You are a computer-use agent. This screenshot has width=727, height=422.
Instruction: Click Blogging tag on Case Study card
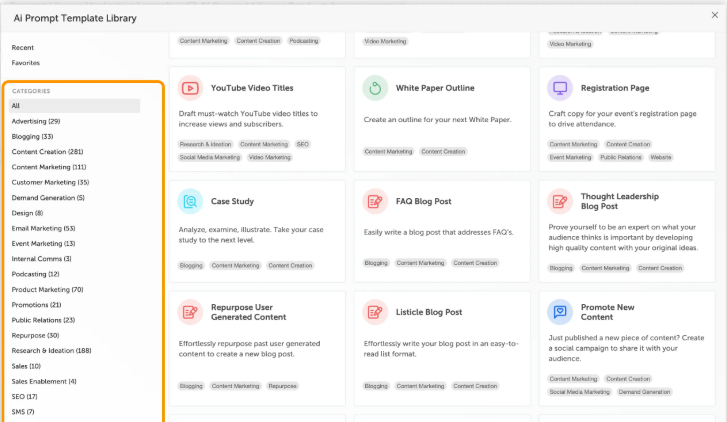191,265
